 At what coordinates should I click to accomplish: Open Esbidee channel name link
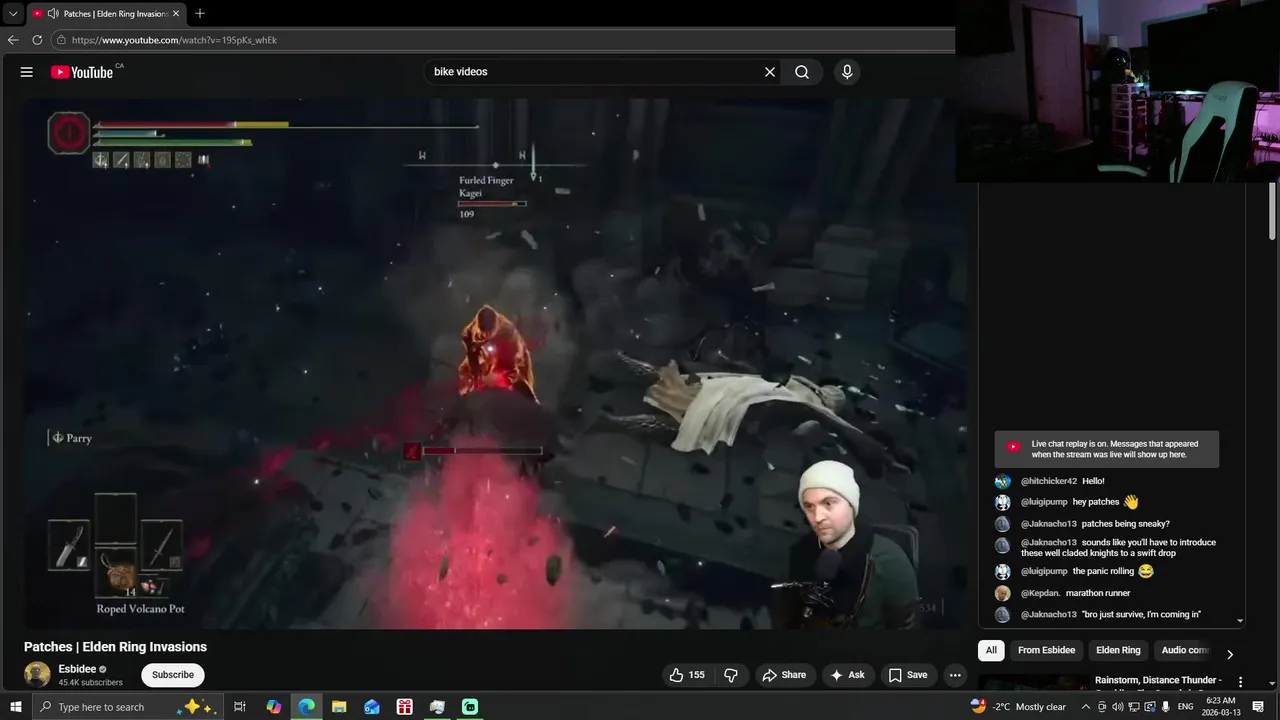(x=77, y=669)
